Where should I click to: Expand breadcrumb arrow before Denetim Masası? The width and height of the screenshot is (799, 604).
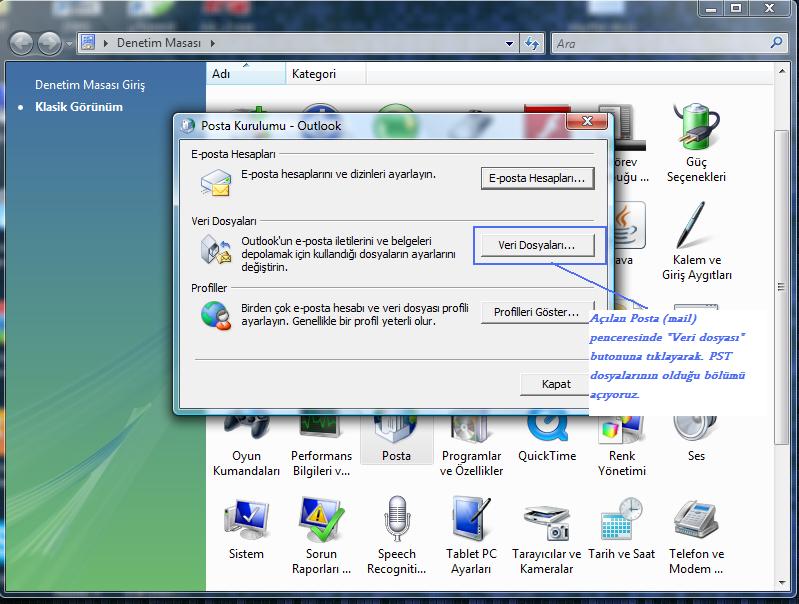(x=106, y=43)
